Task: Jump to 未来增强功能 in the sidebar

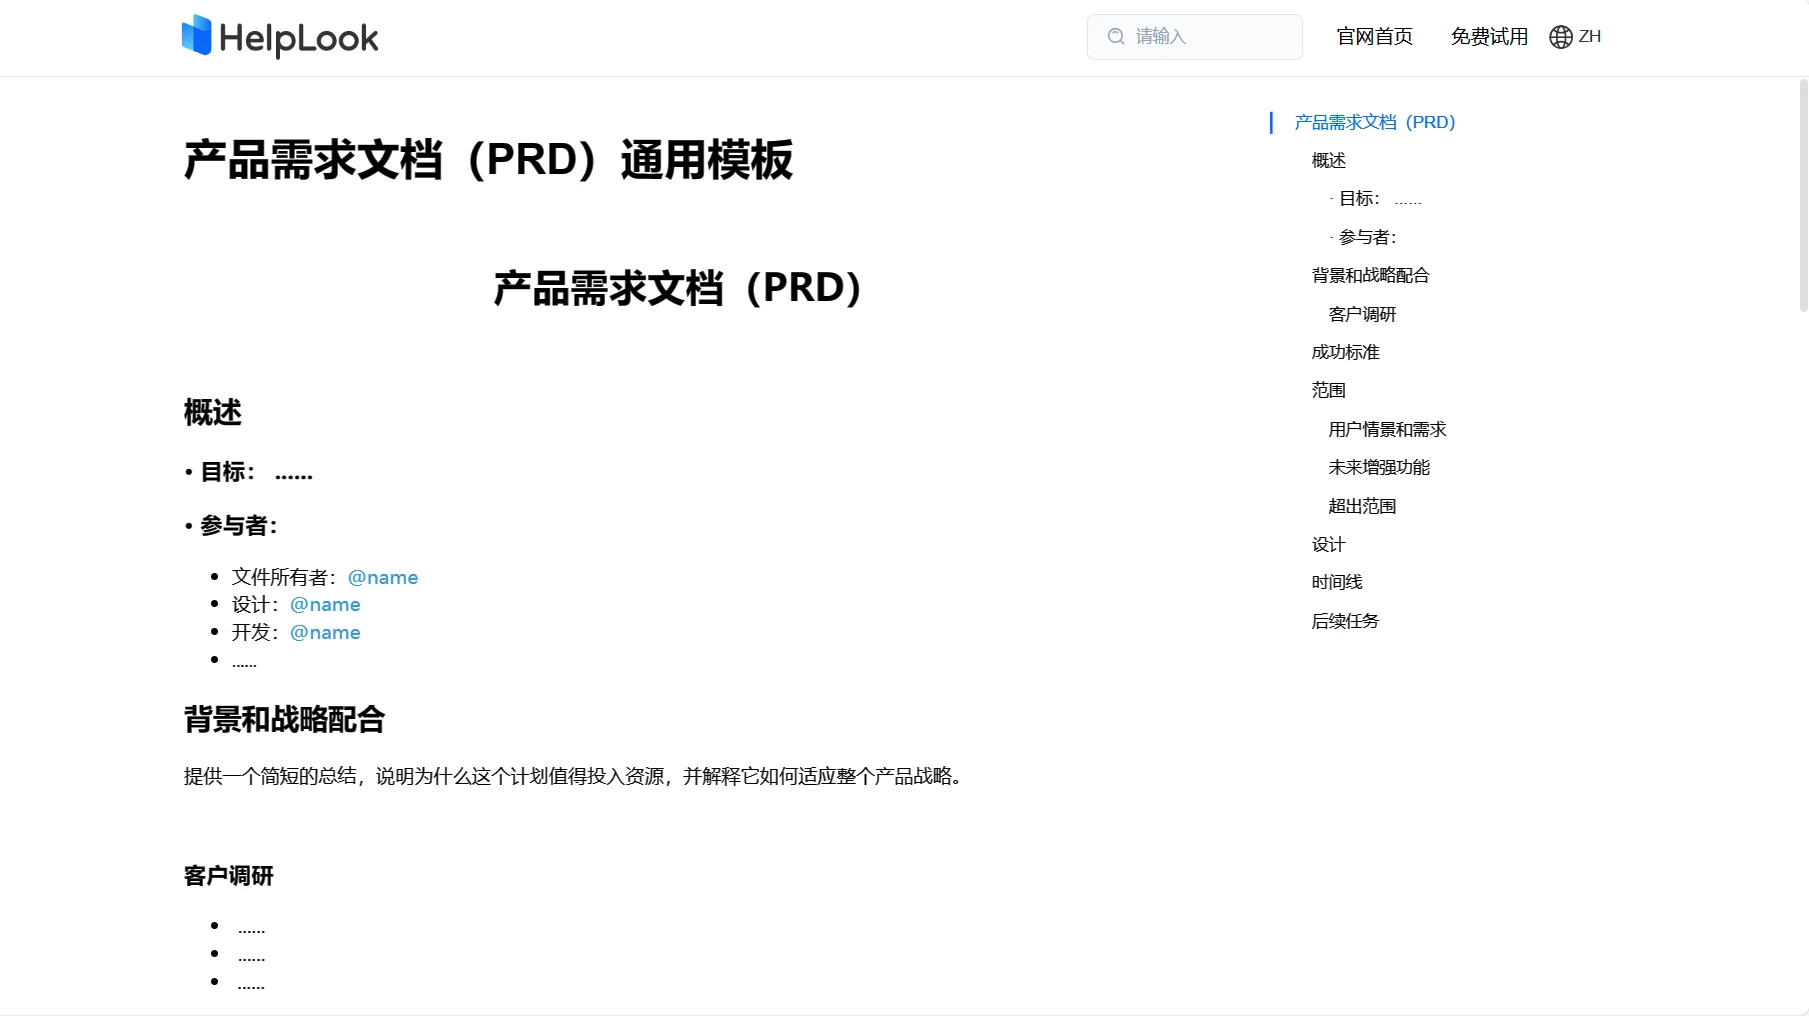Action: [1378, 467]
